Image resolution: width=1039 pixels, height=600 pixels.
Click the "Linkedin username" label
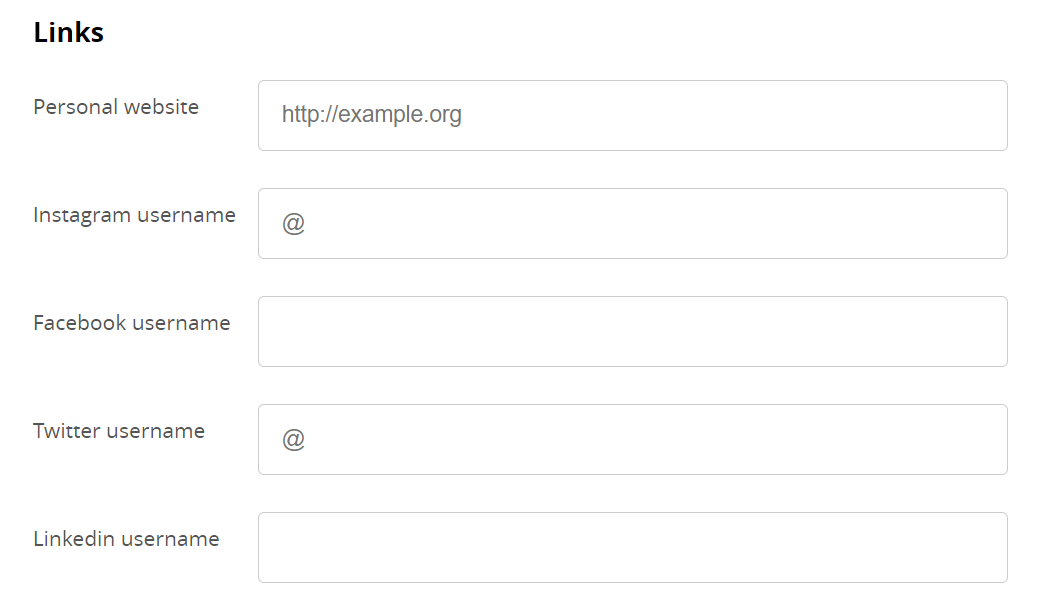pyautogui.click(x=126, y=539)
